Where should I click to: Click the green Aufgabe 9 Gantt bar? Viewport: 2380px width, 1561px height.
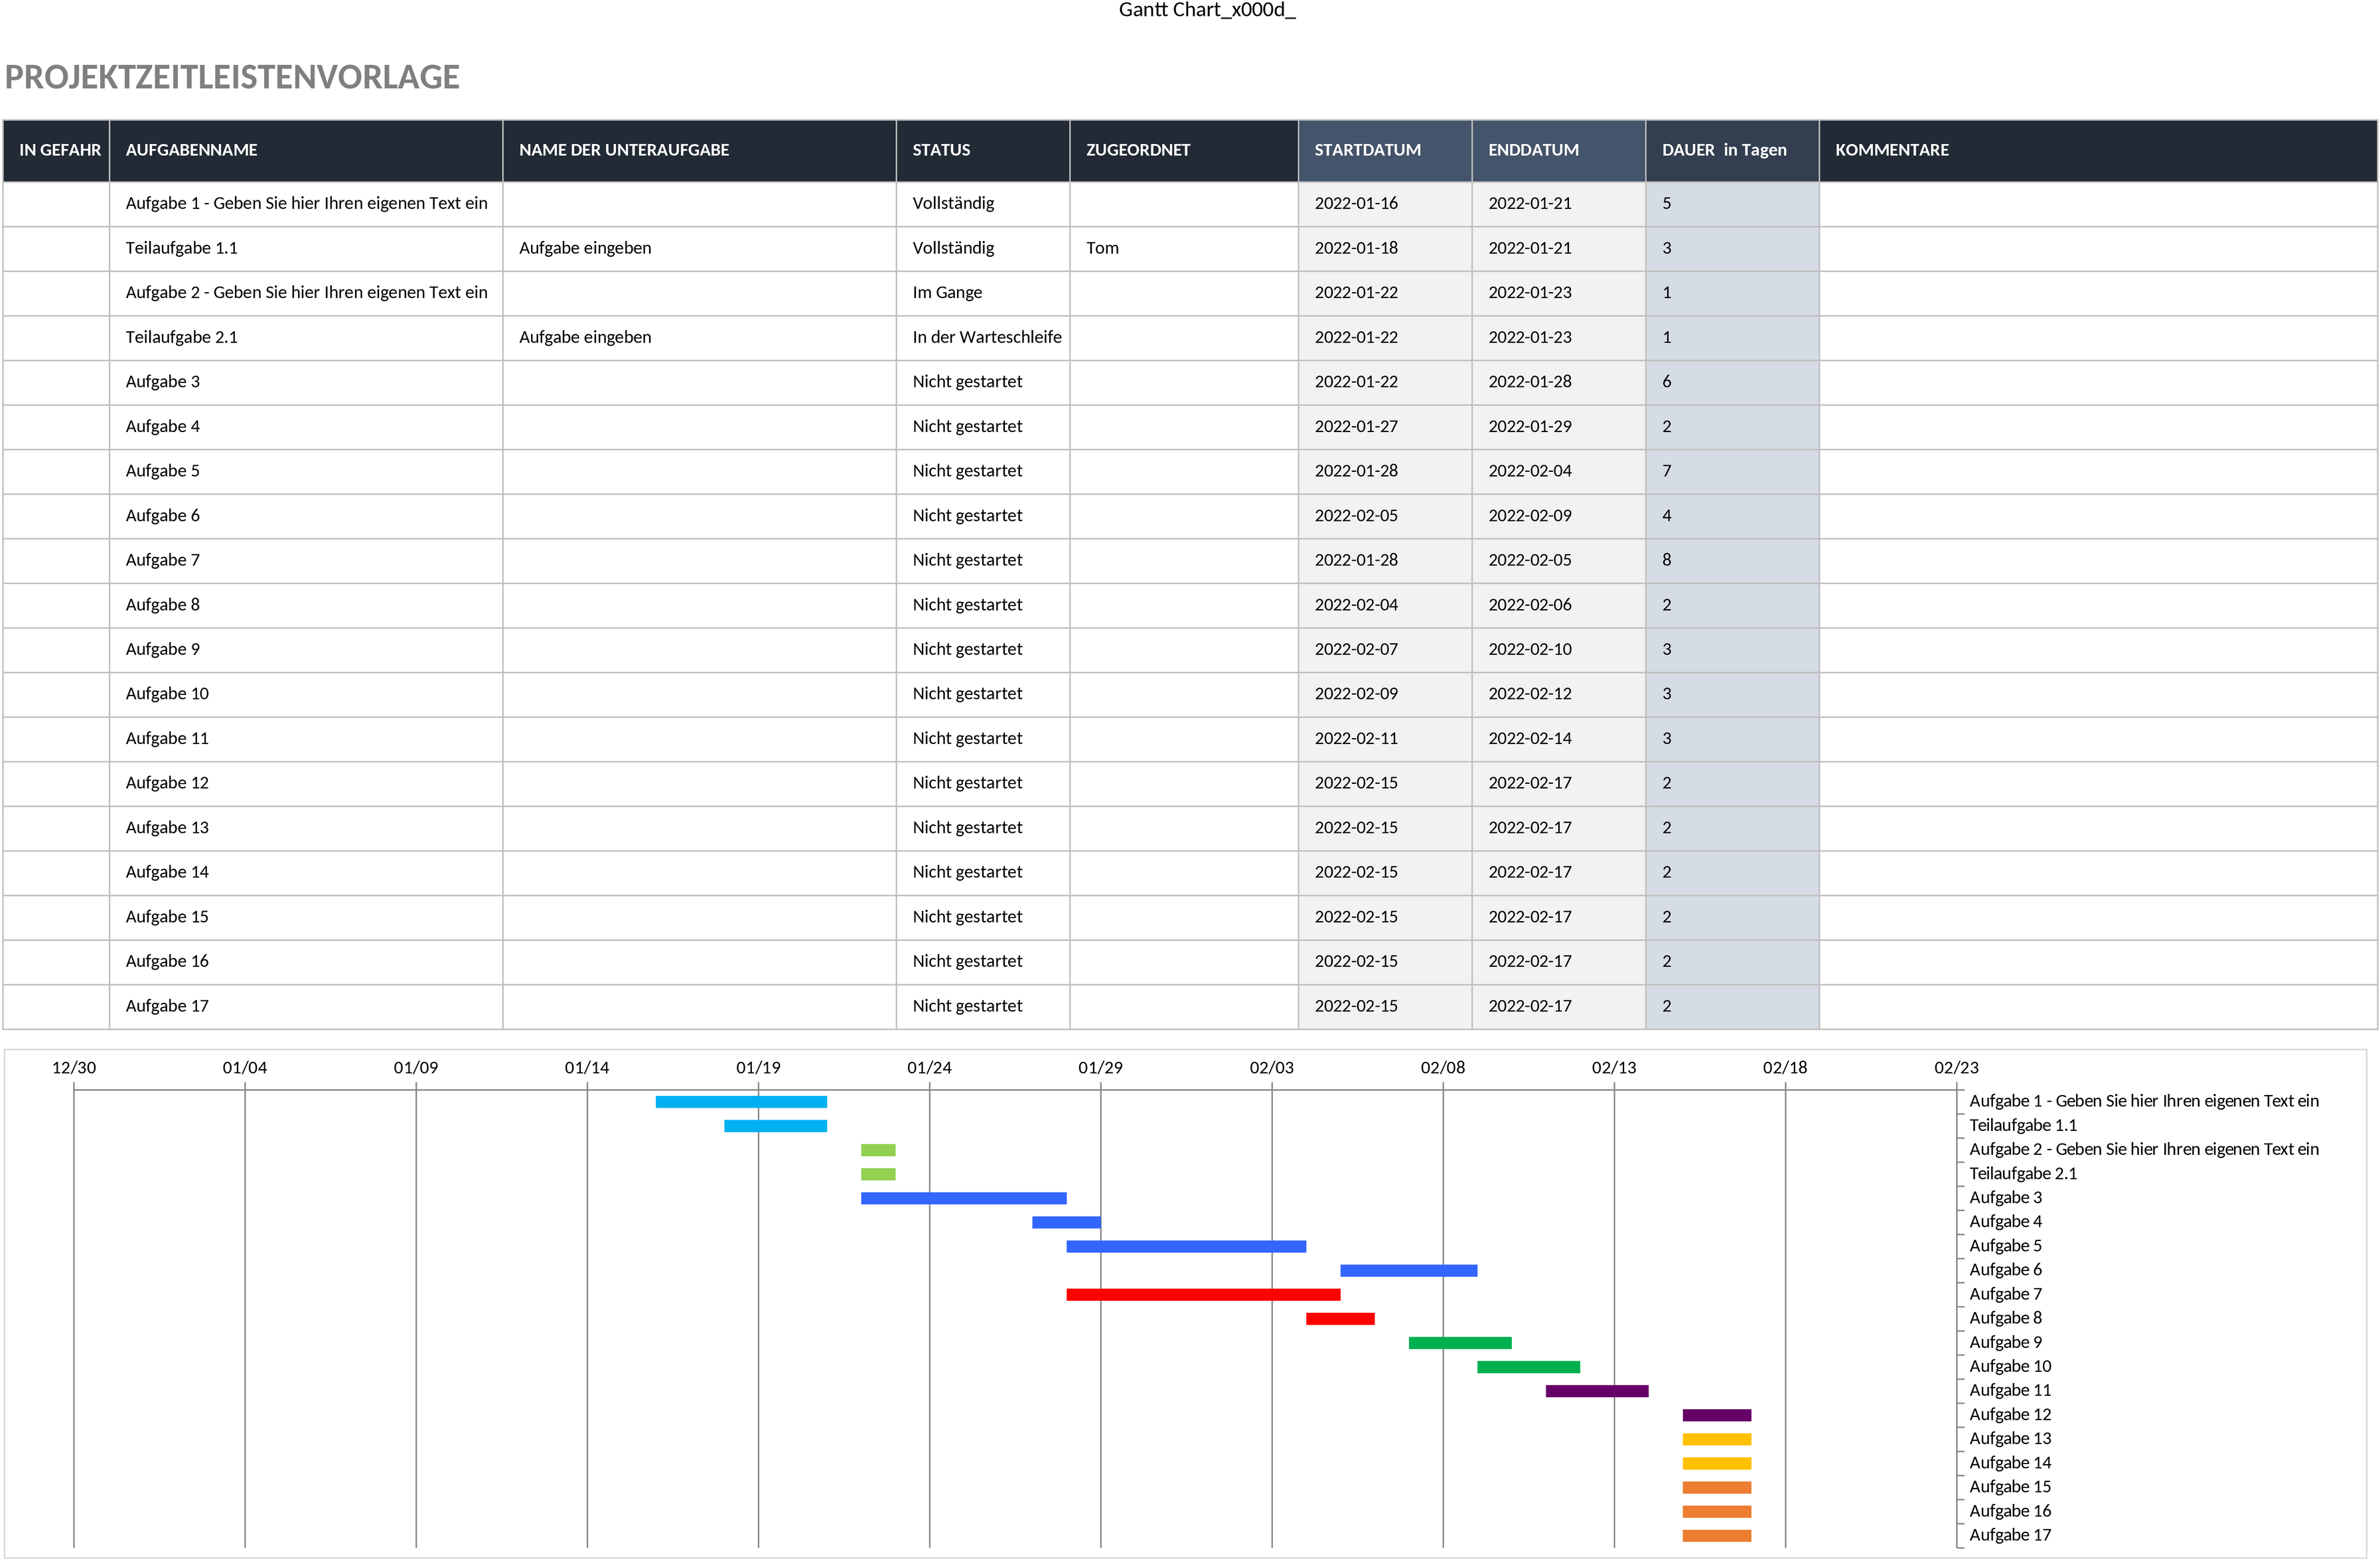[1460, 1343]
